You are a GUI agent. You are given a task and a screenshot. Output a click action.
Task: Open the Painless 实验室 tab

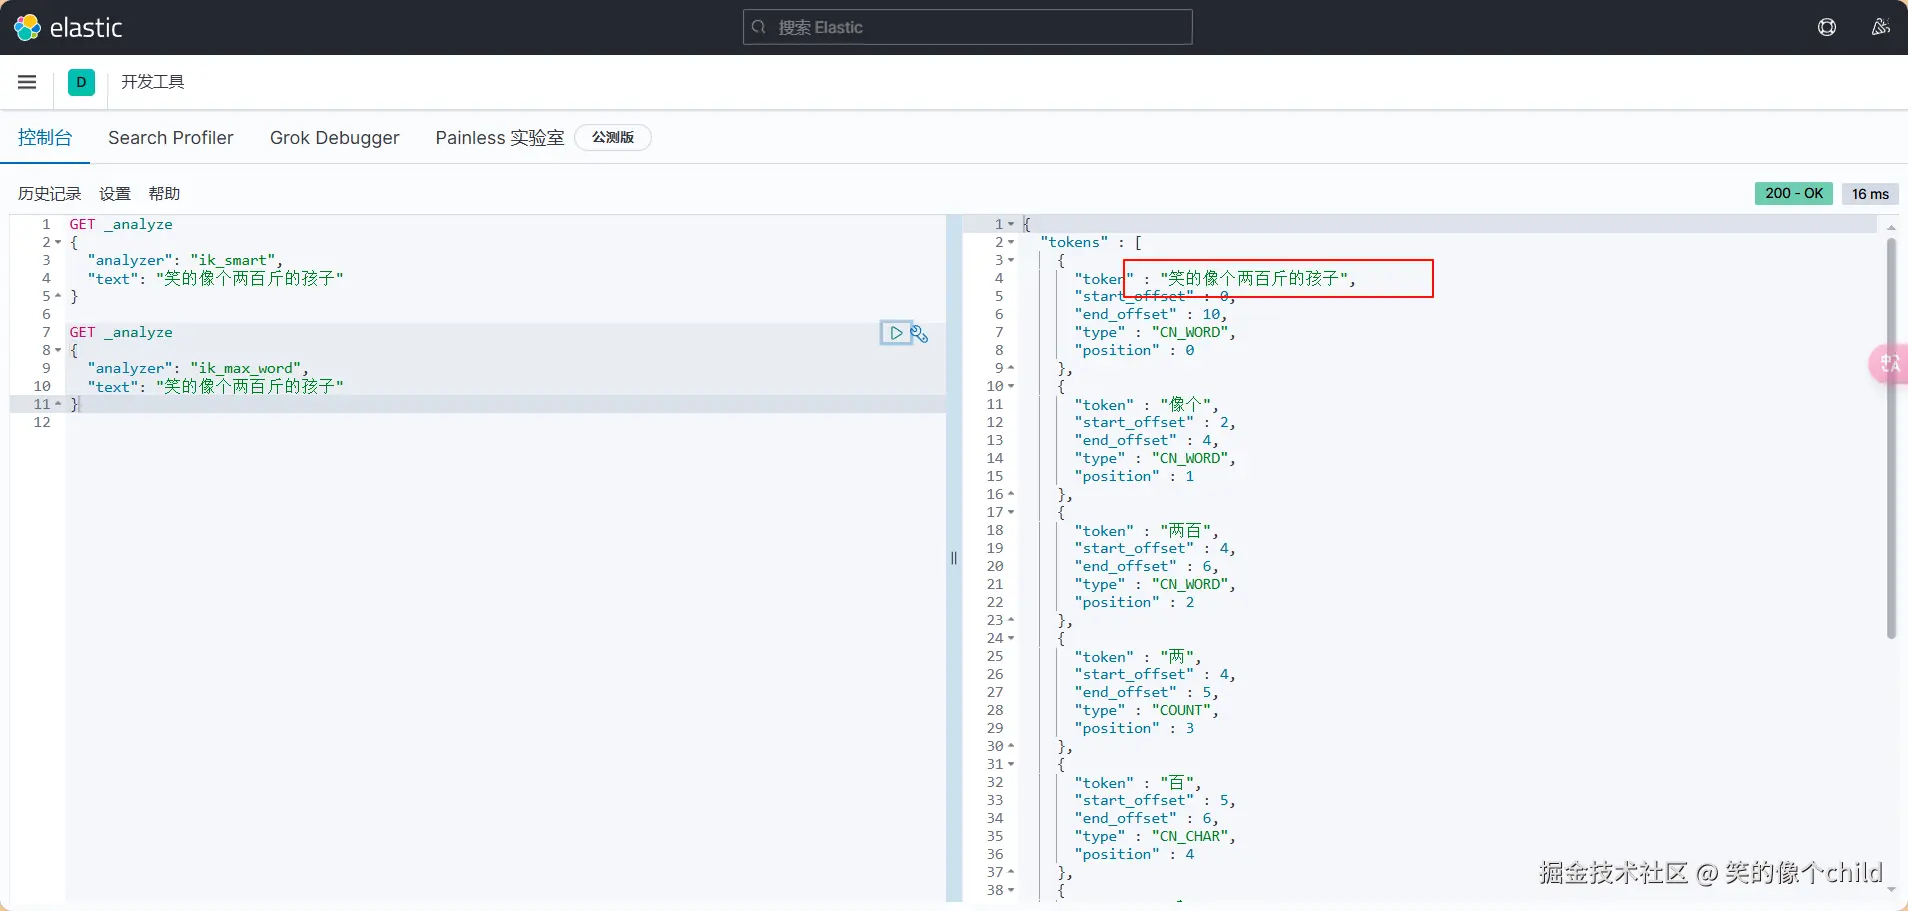[x=500, y=138]
